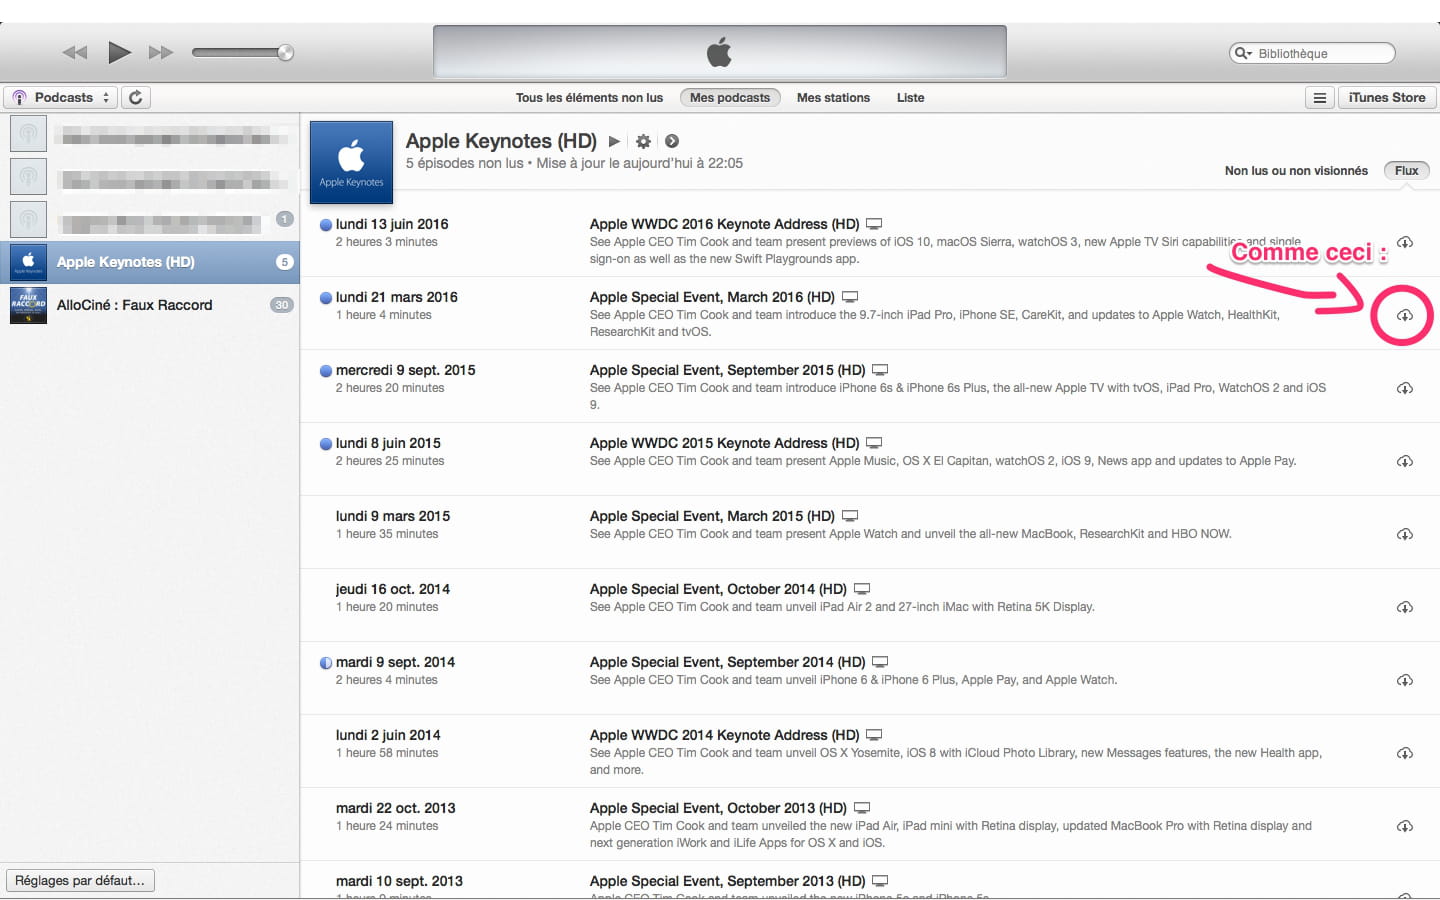Click video icon beside WWDC 2014 Keynote
The width and height of the screenshot is (1440, 900).
click(874, 735)
